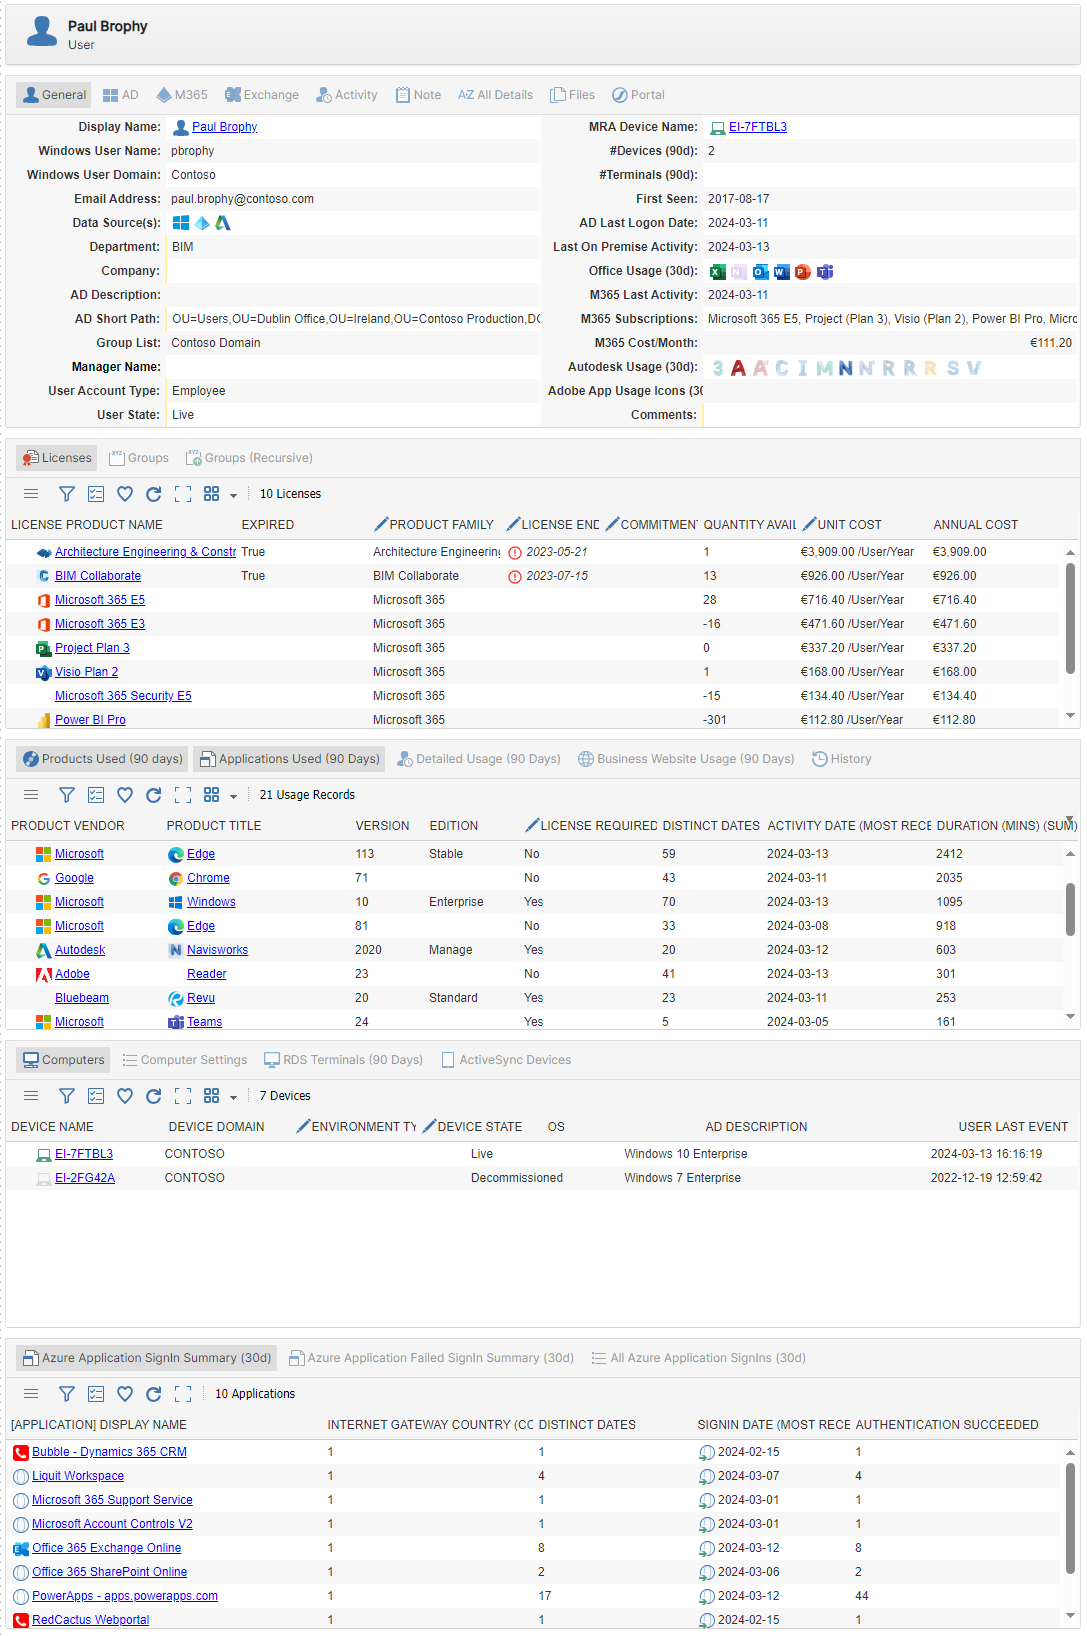
Task: Click the Windows data source icon
Action: [181, 223]
